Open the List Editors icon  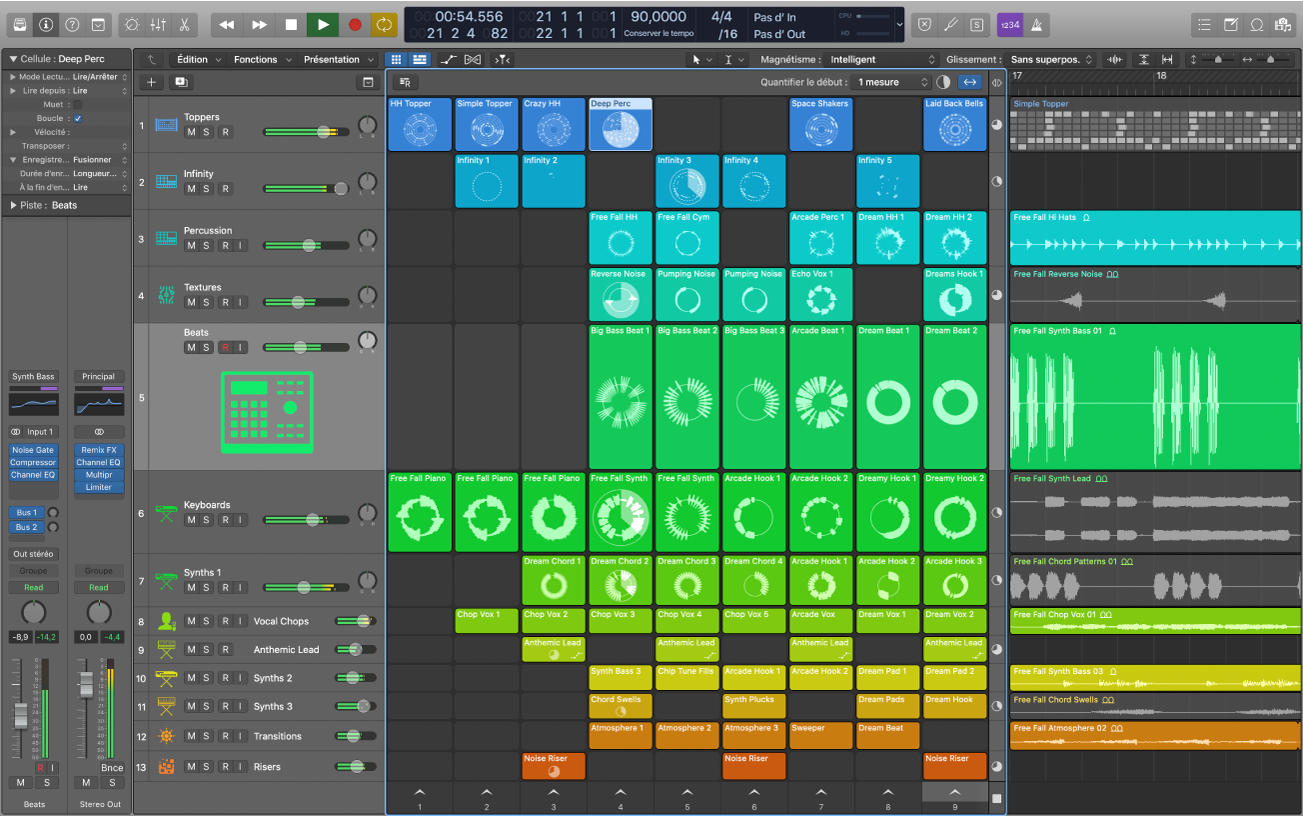tap(1205, 24)
